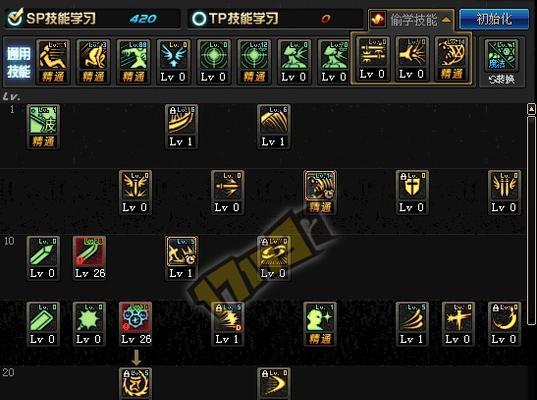537x400 pixels.
Task: Select the red orb cluster skill Lv 26
Action: [135, 324]
